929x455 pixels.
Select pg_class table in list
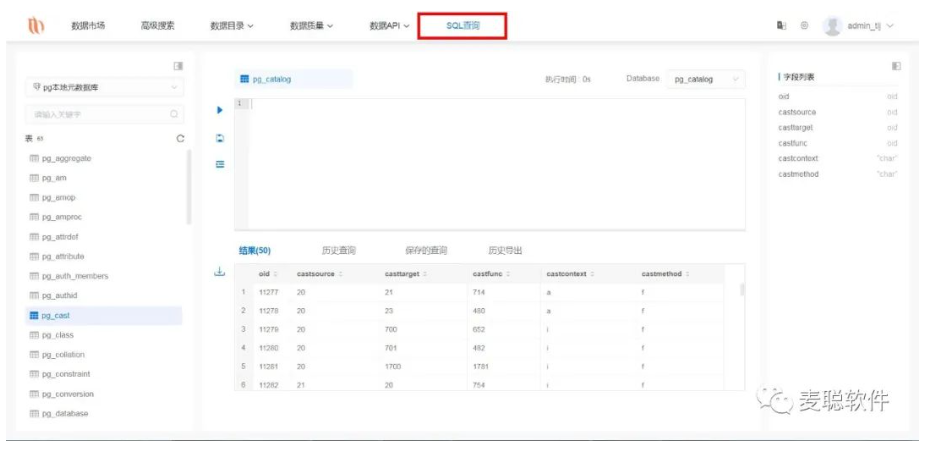[58, 335]
